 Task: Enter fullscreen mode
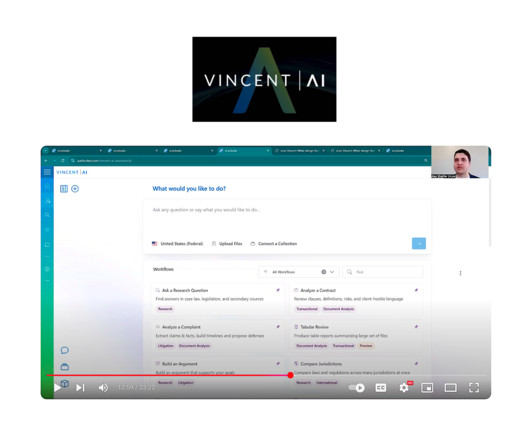tap(474, 388)
